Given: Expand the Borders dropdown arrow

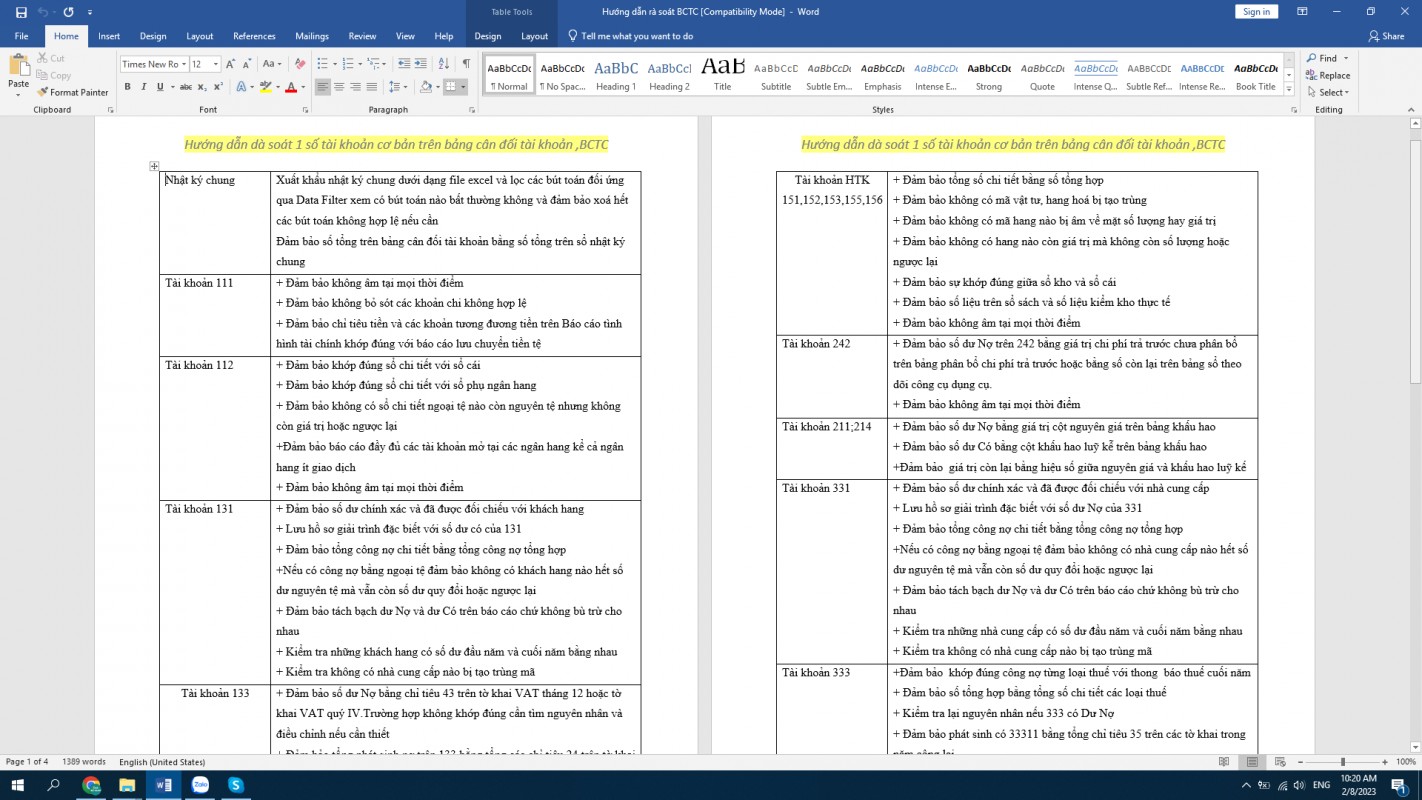Looking at the screenshot, I should (x=463, y=87).
